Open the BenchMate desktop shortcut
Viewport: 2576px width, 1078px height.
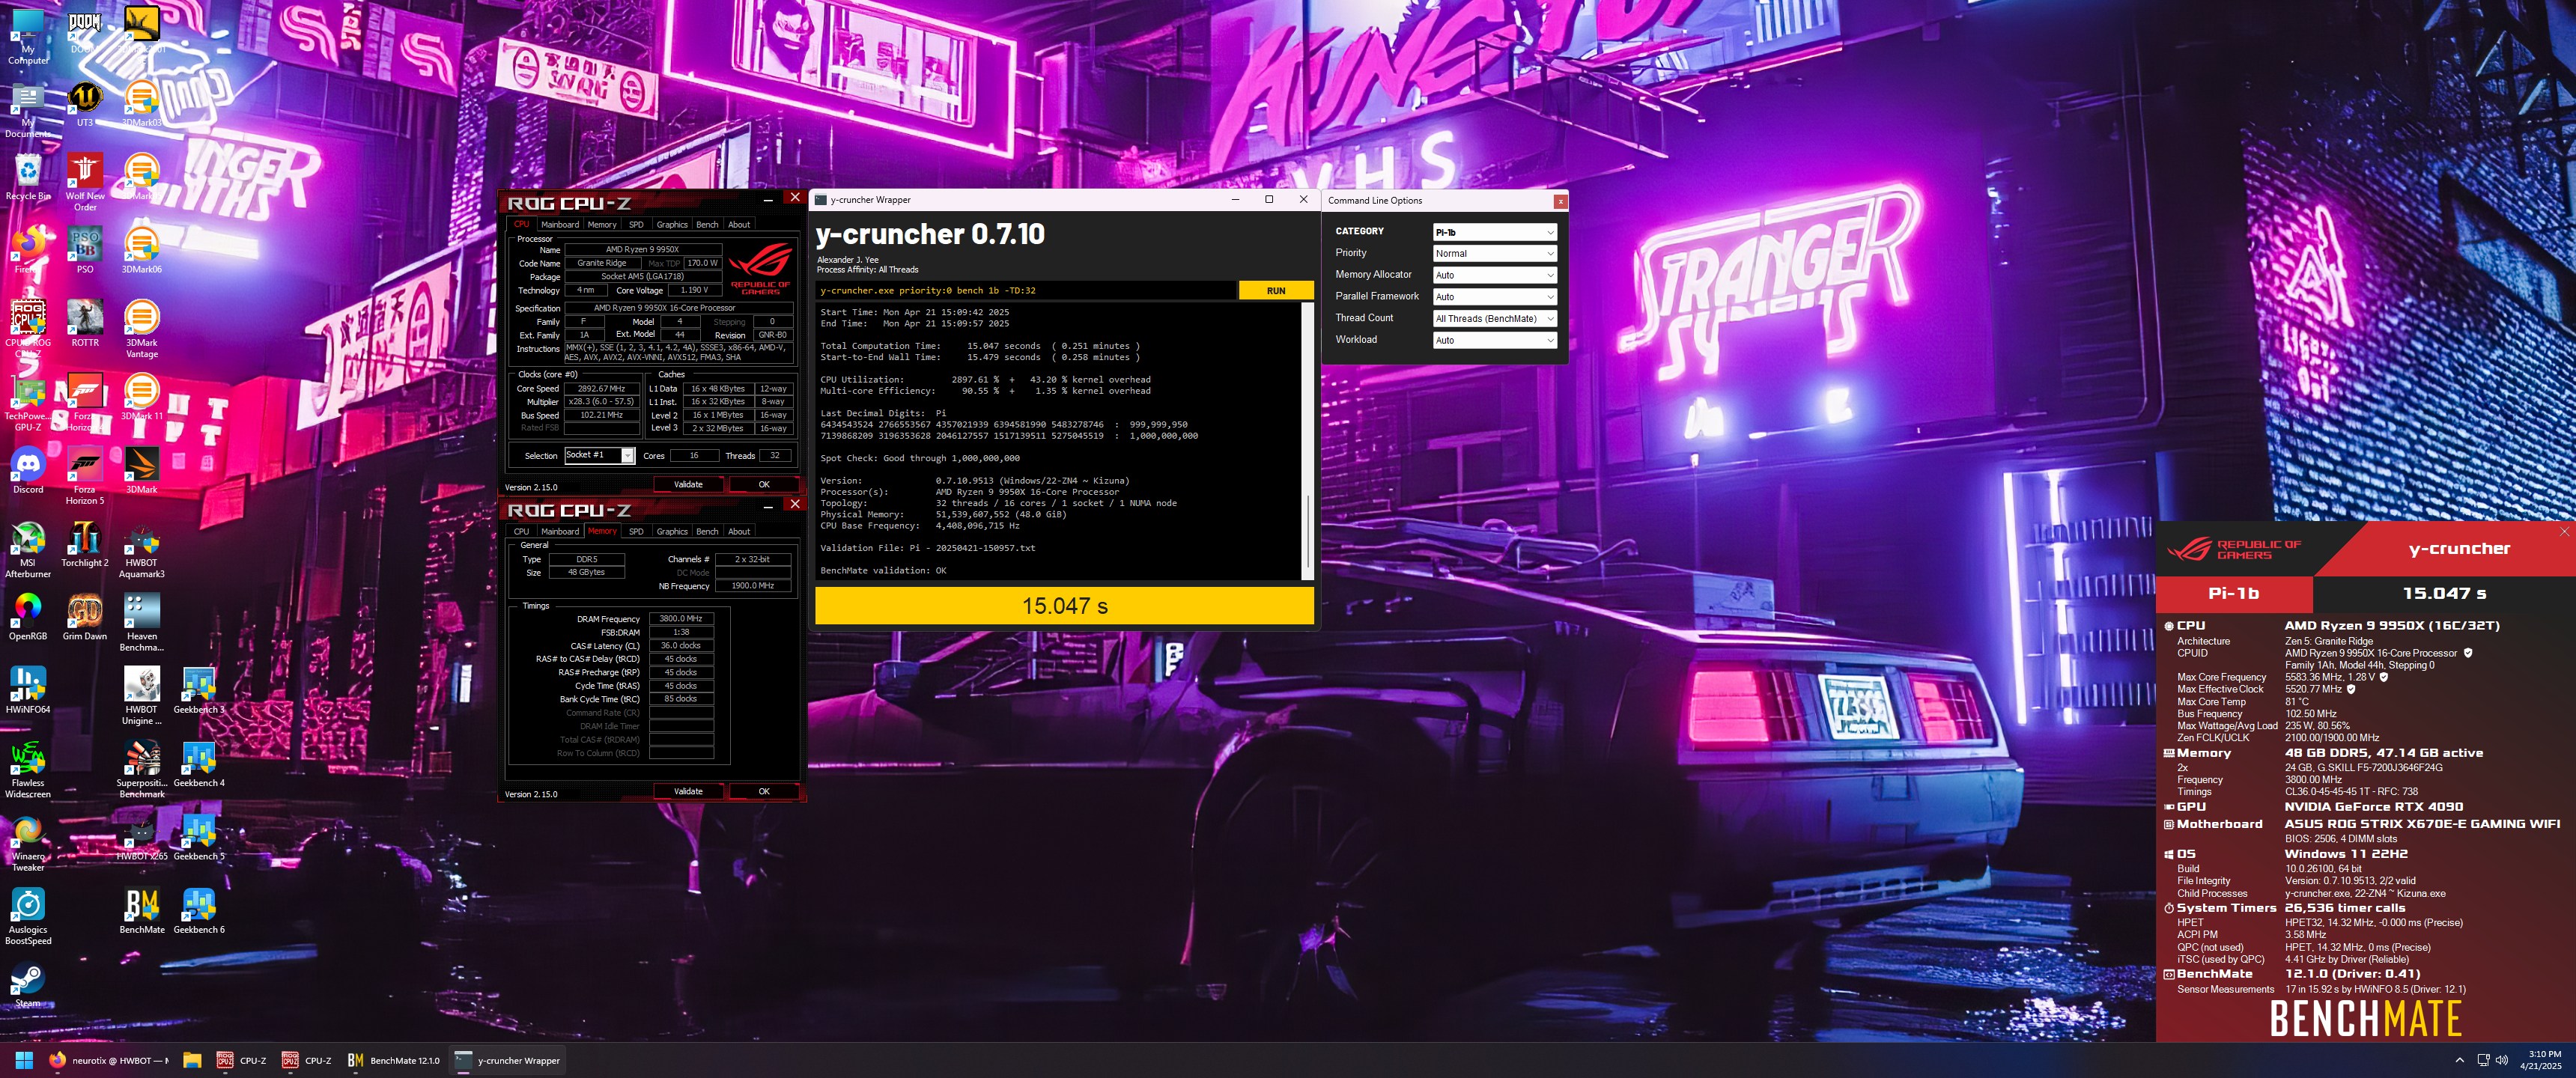141,910
